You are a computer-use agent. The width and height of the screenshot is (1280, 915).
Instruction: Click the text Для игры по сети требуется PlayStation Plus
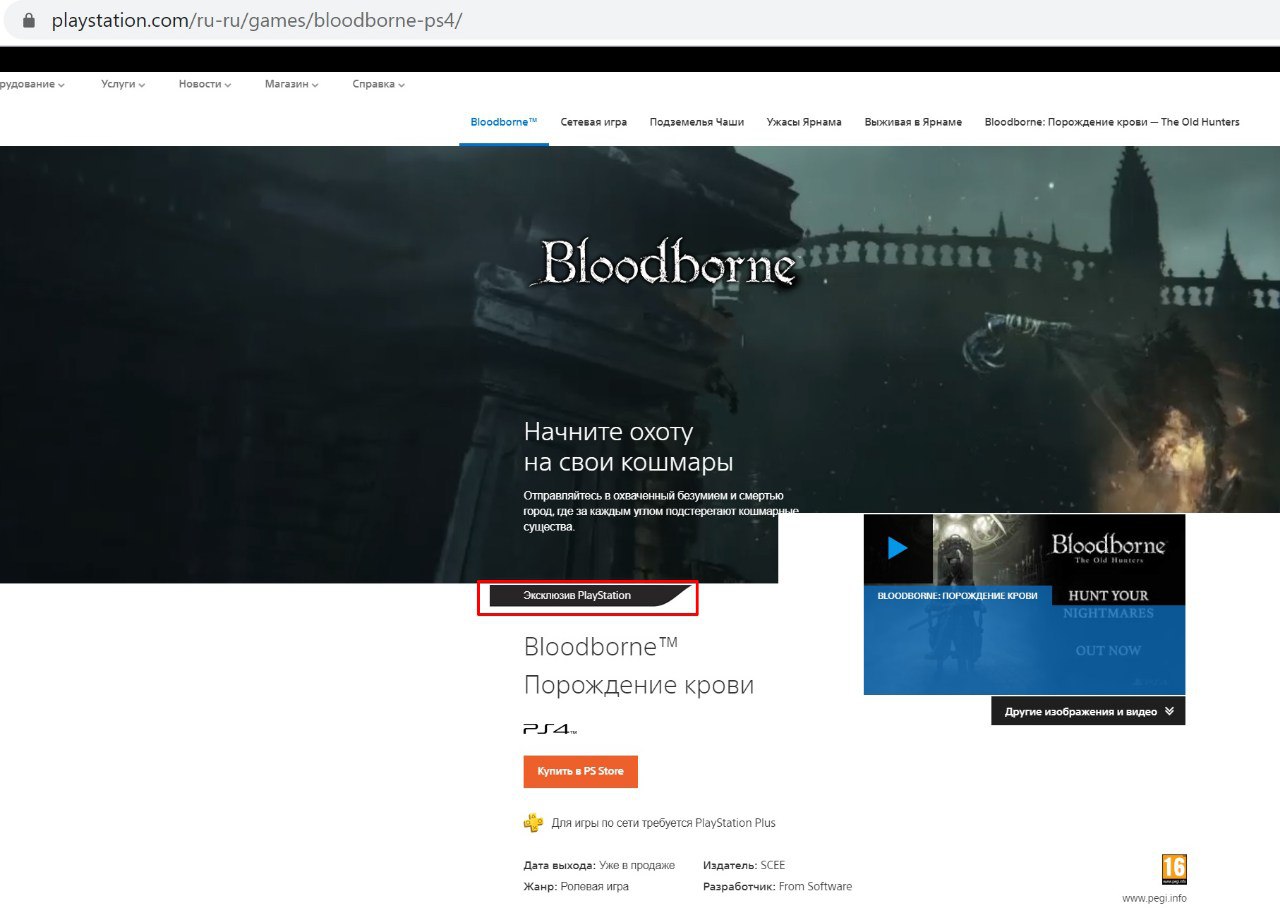point(663,823)
